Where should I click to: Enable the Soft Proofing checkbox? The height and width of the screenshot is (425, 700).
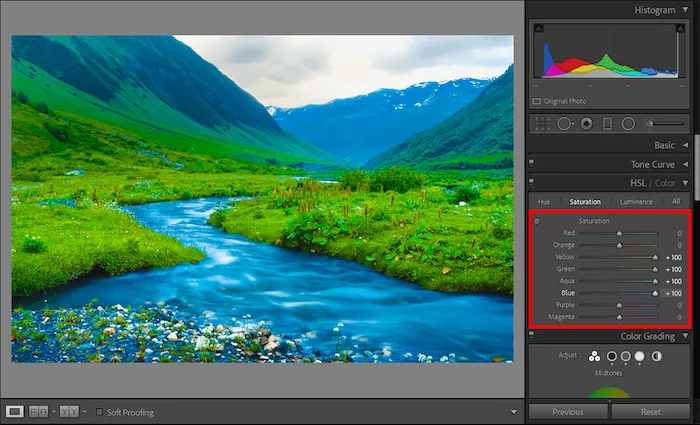point(100,412)
